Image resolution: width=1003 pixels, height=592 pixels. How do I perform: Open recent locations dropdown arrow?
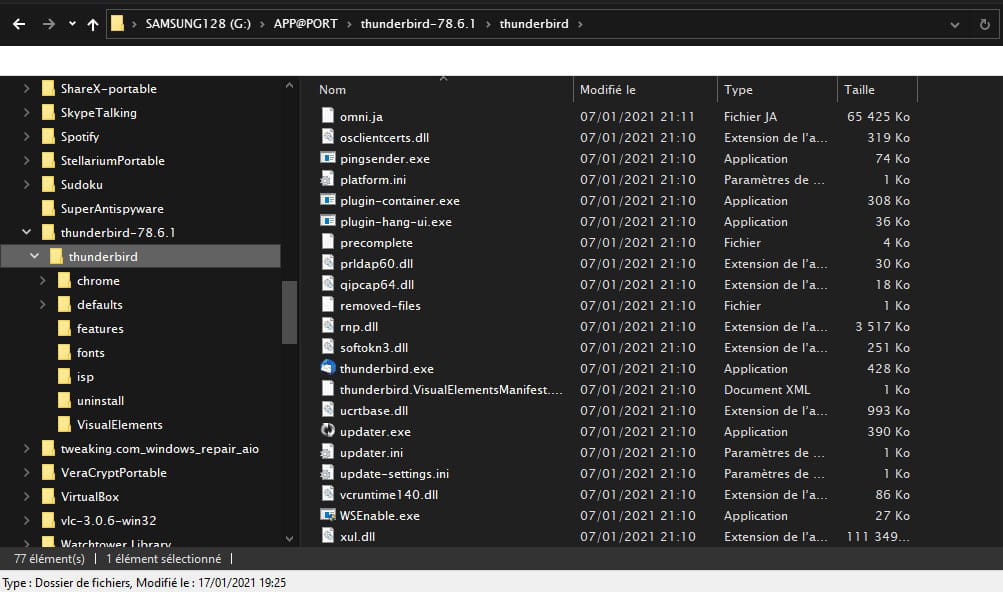click(x=72, y=24)
